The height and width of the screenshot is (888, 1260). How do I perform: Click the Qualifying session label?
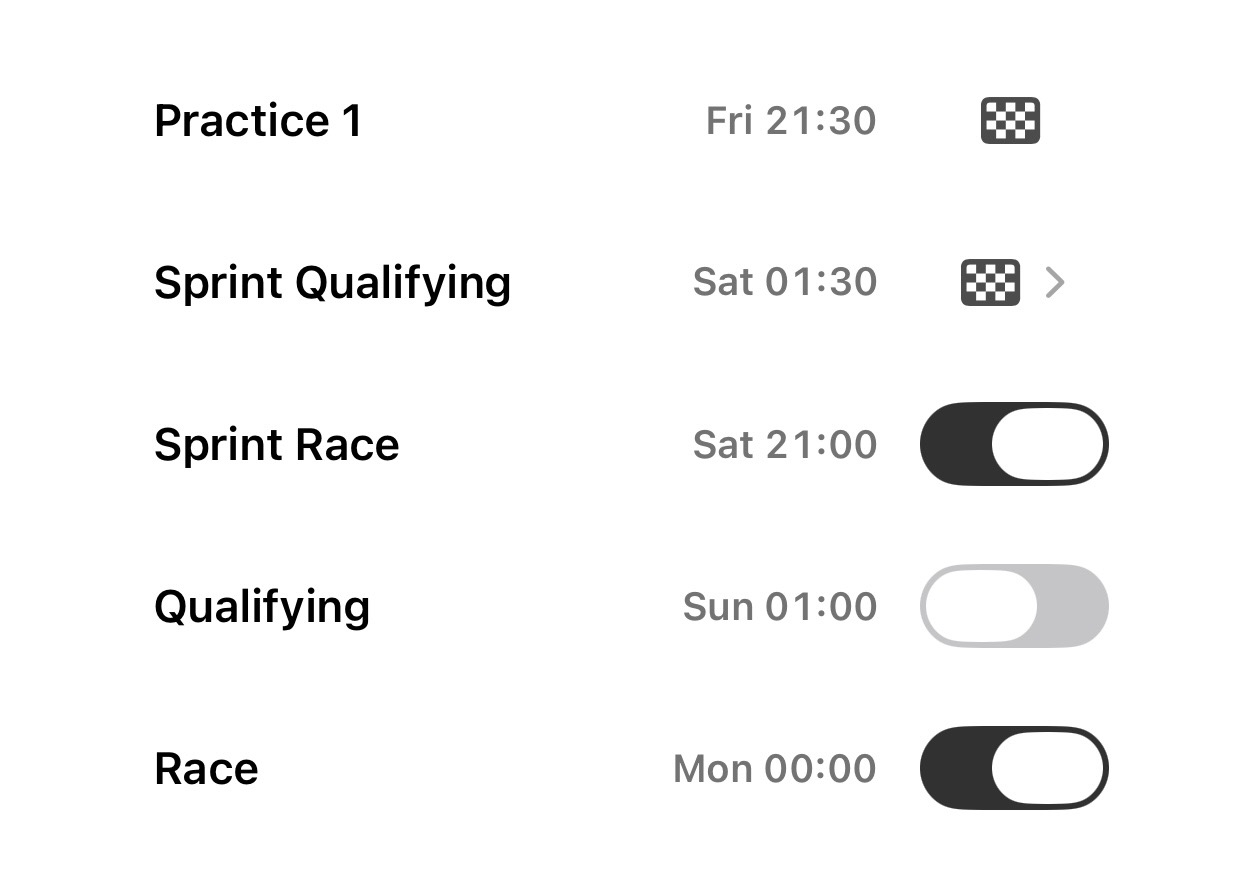(x=262, y=608)
